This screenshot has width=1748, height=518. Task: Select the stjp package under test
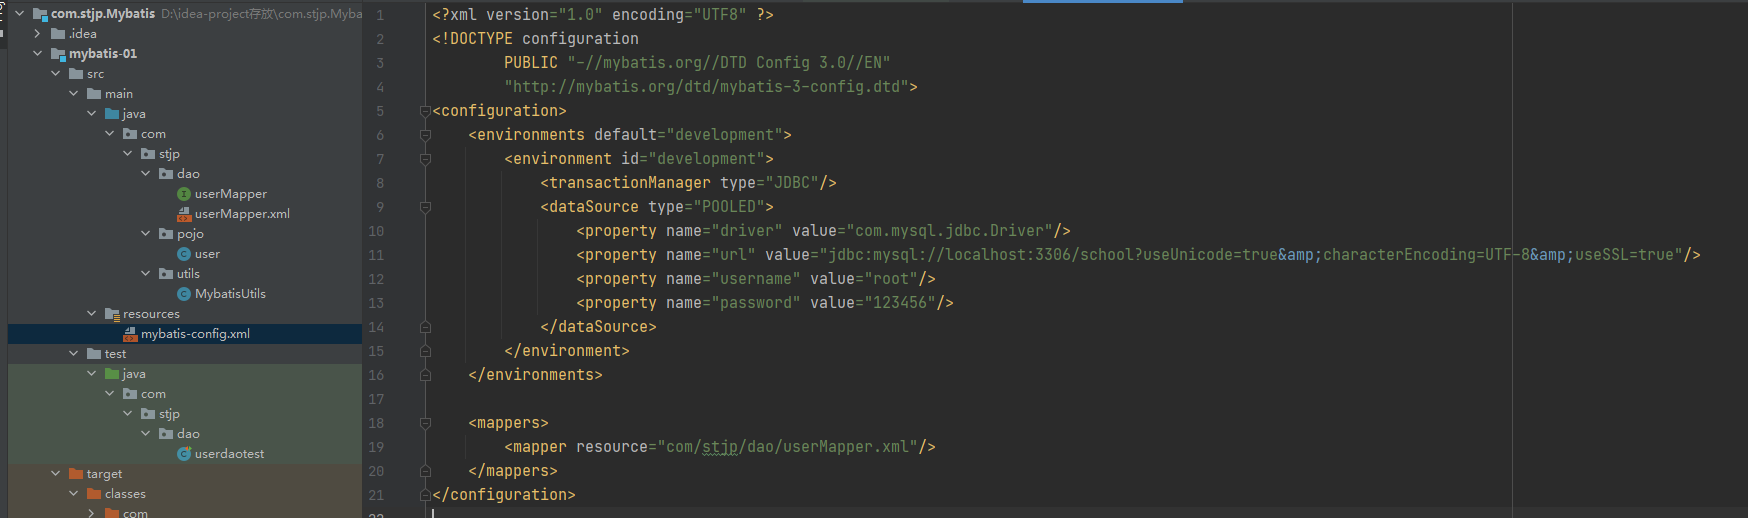click(169, 414)
